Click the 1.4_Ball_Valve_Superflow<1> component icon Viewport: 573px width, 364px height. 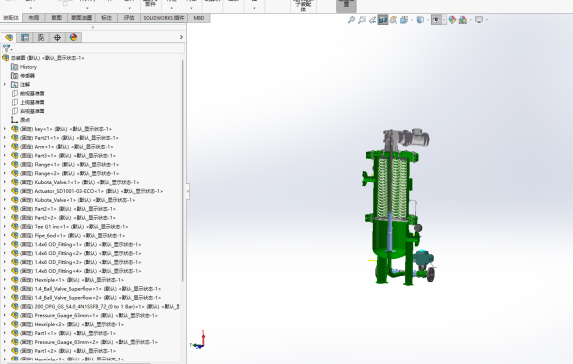(15, 289)
